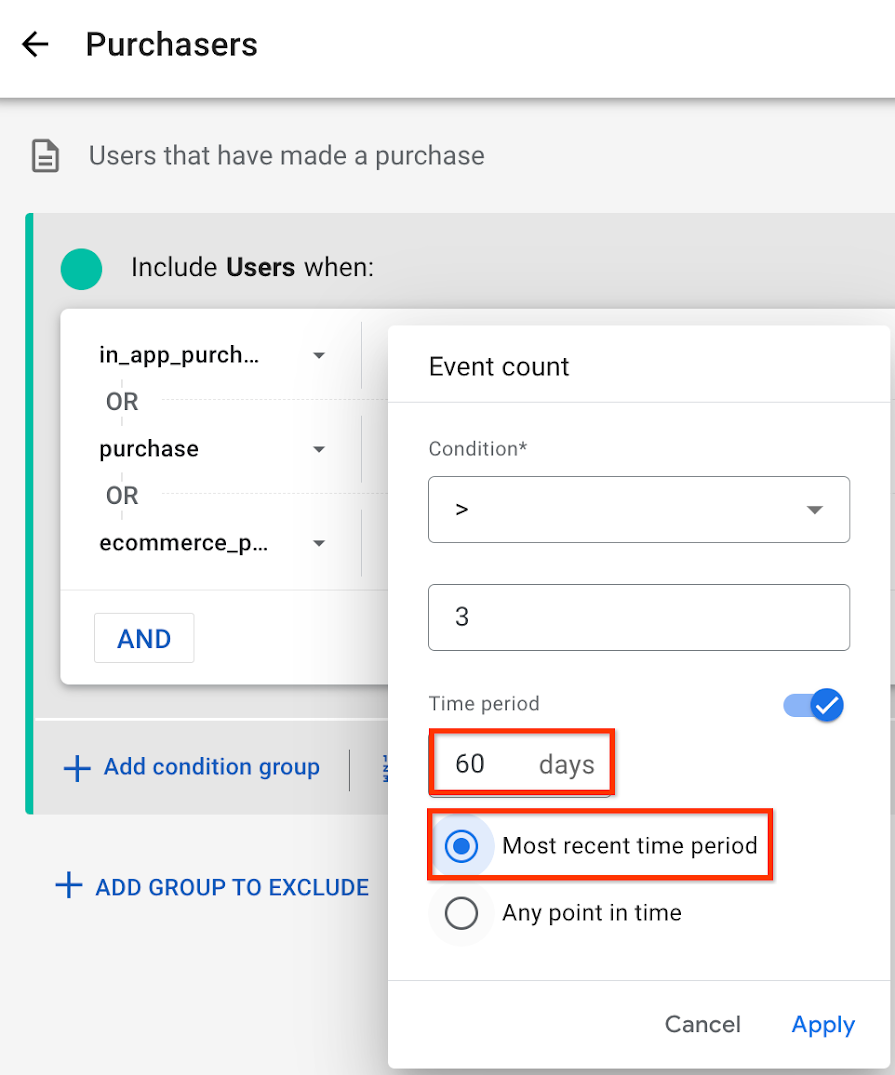Click the plus icon beside Add condition group
This screenshot has width=895, height=1075.
(77, 769)
